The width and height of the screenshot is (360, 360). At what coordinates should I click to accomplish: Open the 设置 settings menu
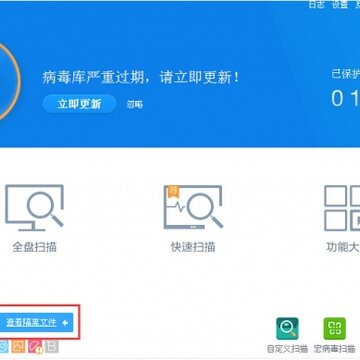coord(340,4)
